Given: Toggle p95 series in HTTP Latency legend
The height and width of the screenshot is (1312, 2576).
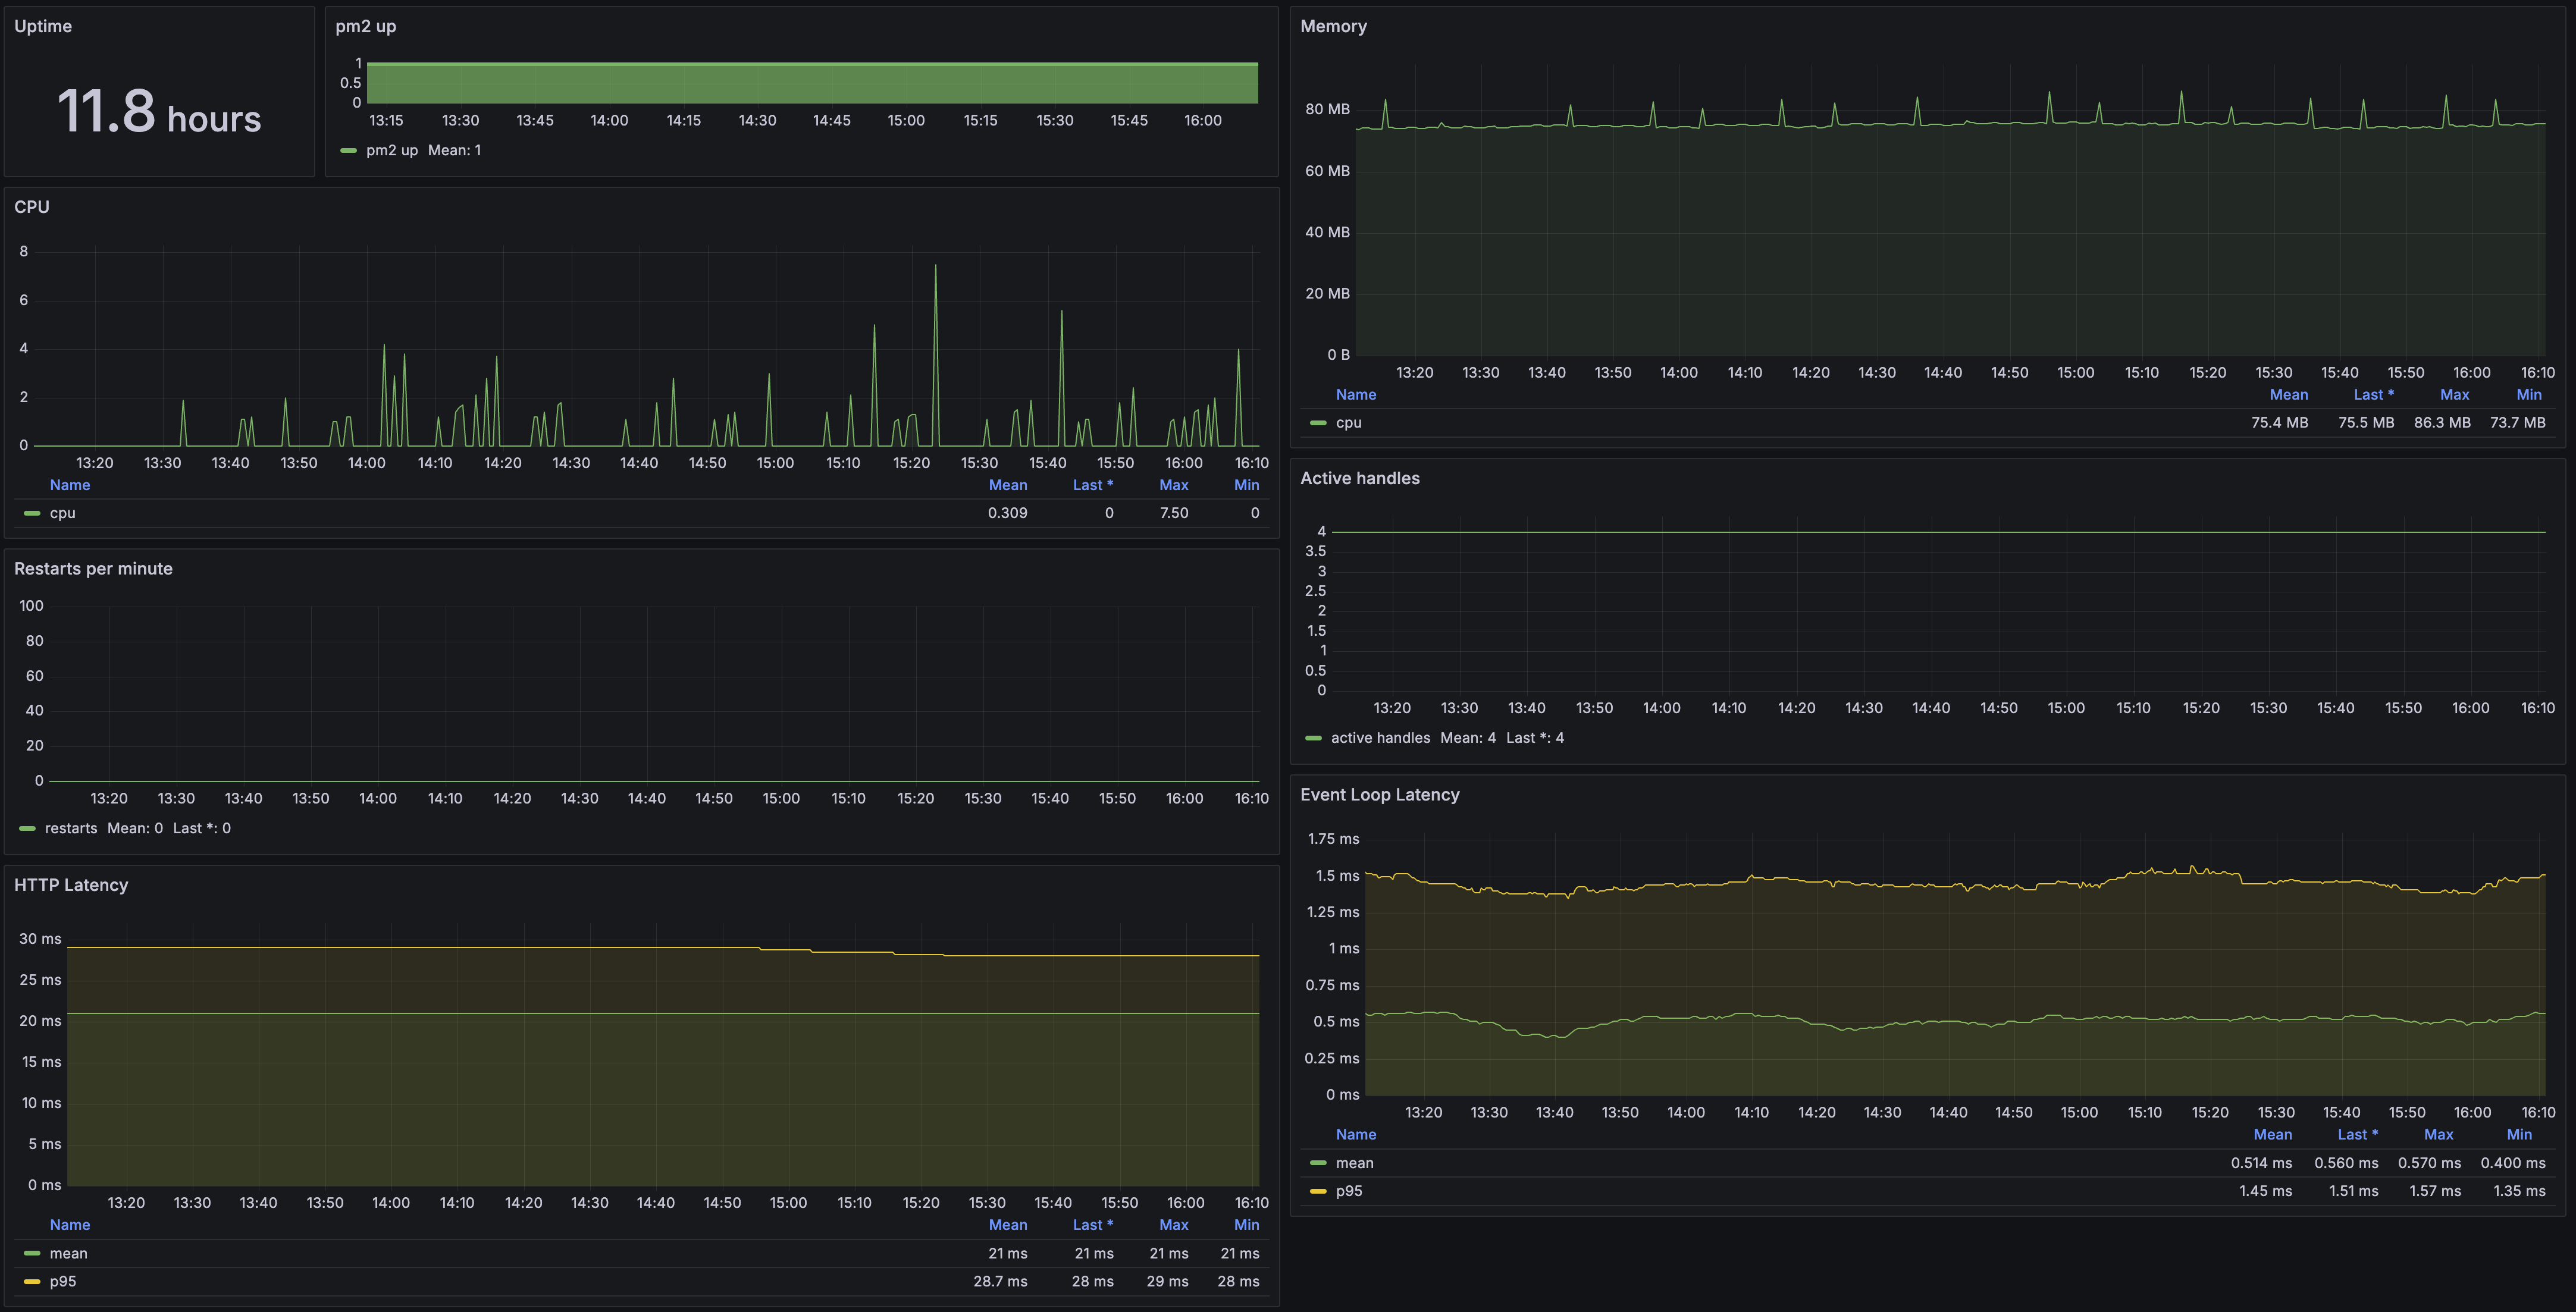Looking at the screenshot, I should click(x=63, y=1282).
